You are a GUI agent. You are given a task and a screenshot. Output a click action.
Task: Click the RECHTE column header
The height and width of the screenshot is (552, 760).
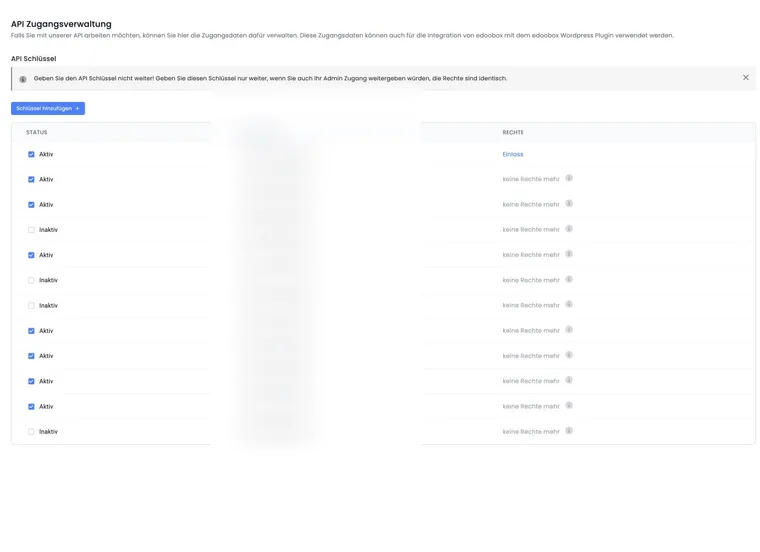pyautogui.click(x=513, y=132)
